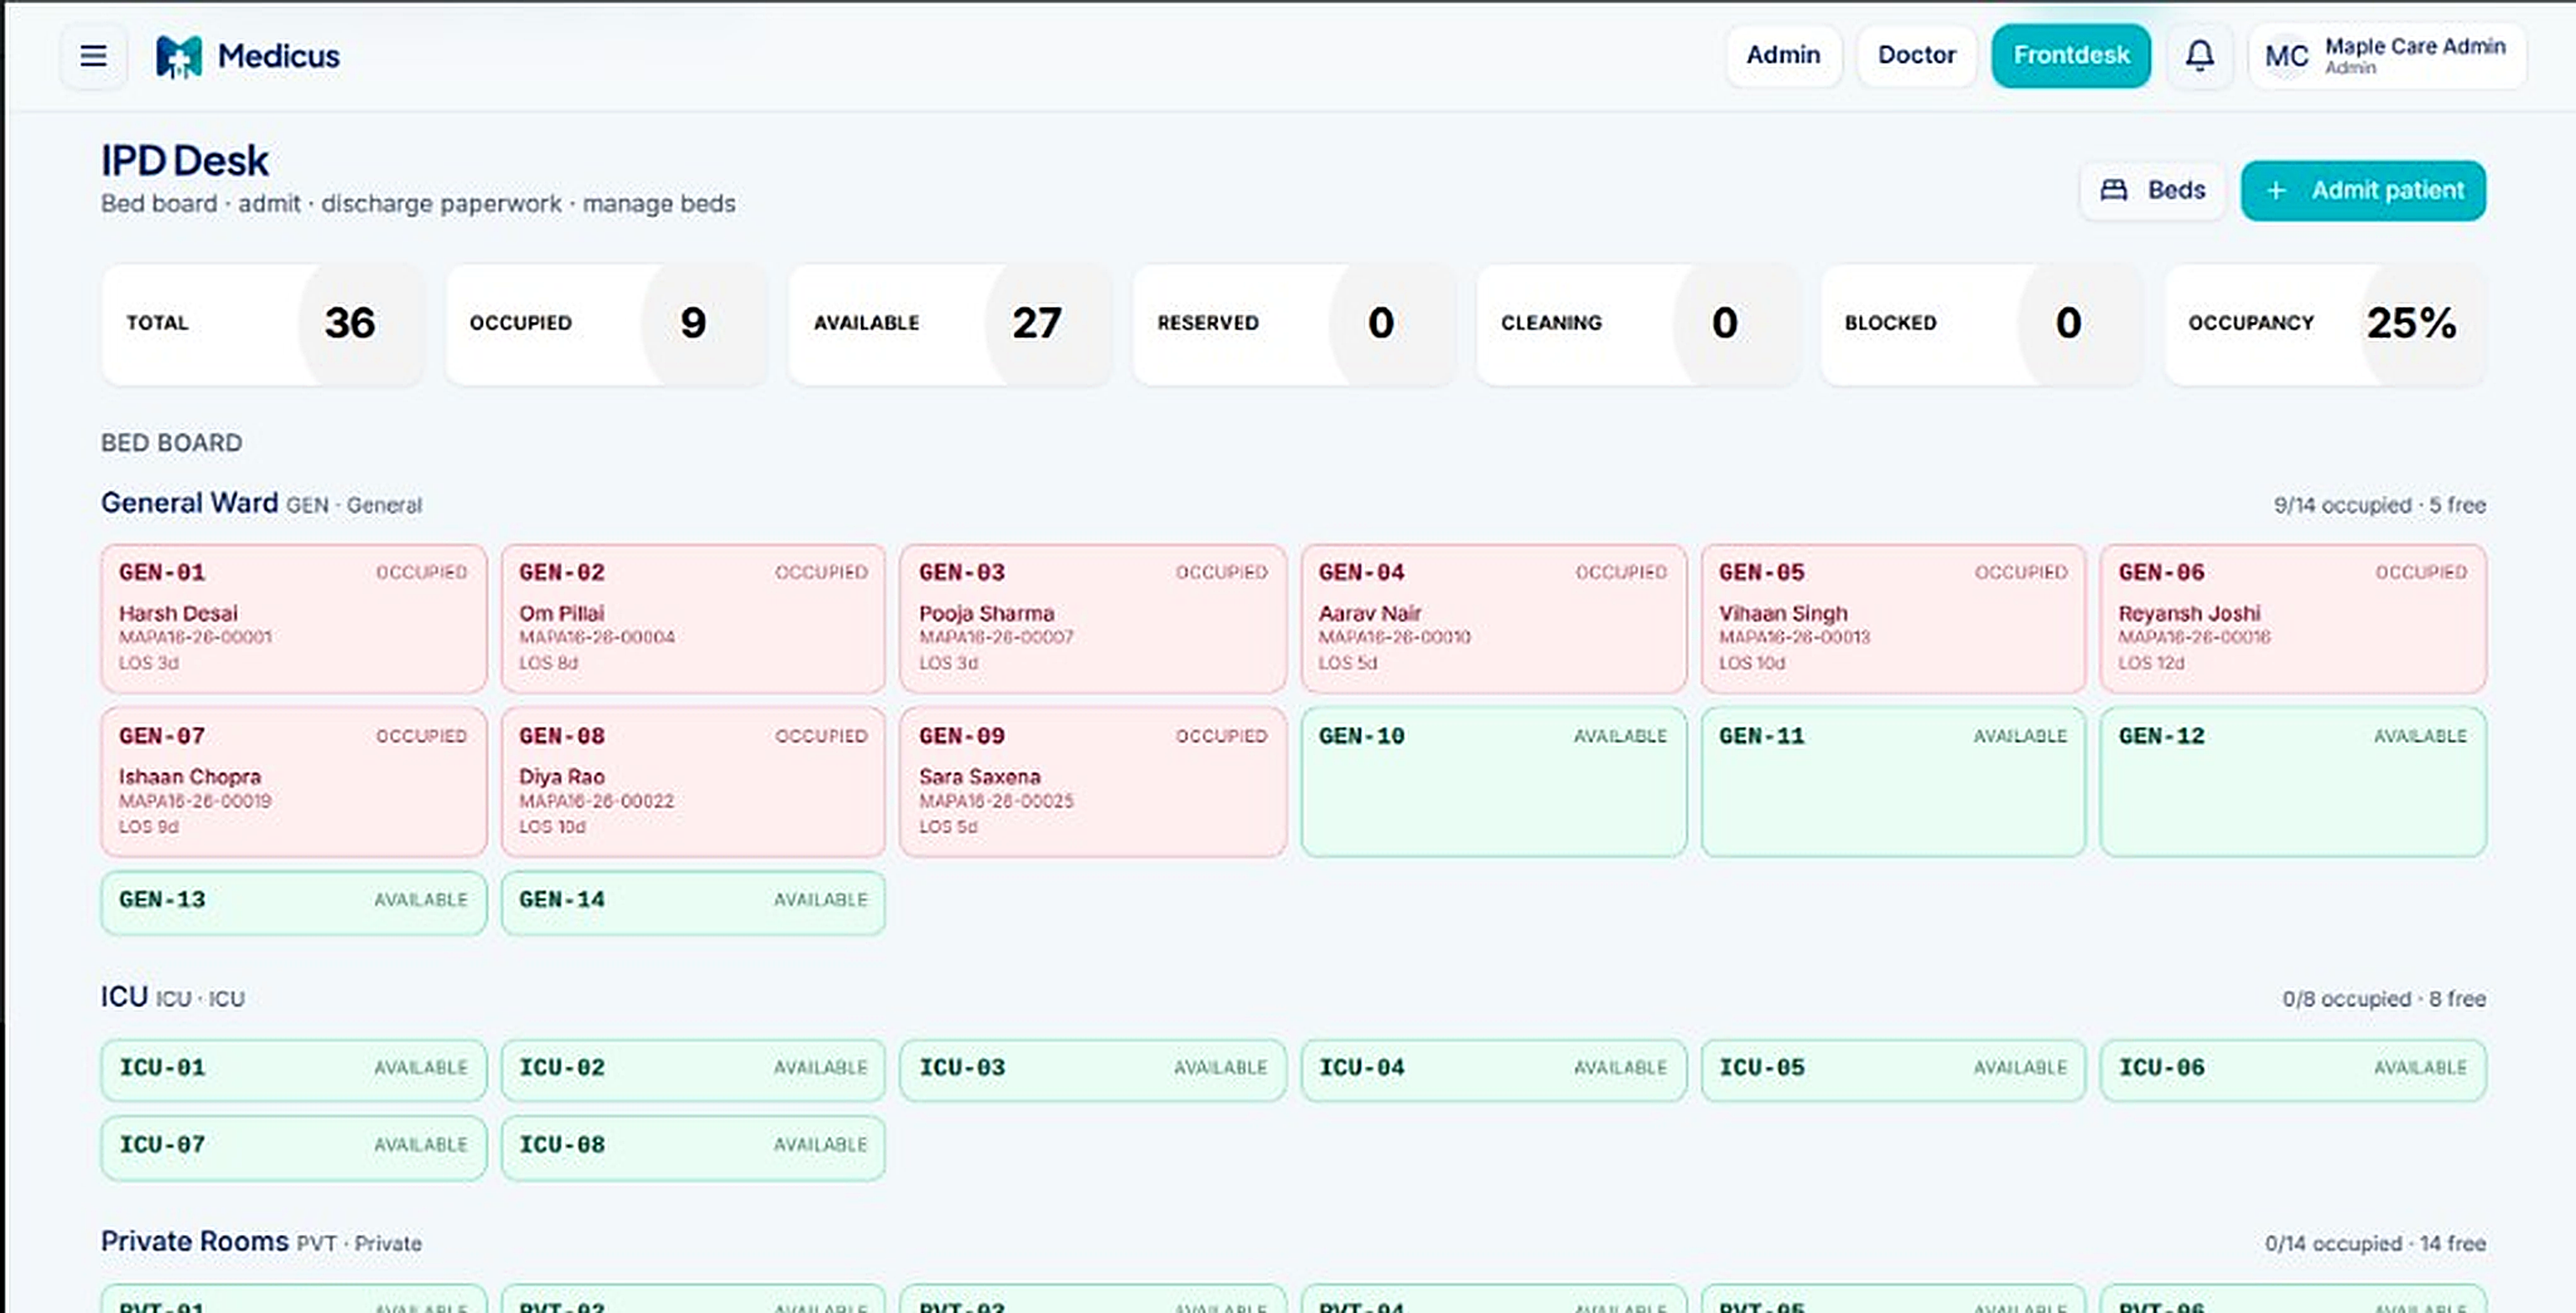Click the Occupancy 25% stat card
Viewport: 2576px width, 1313px height.
coord(2325,324)
